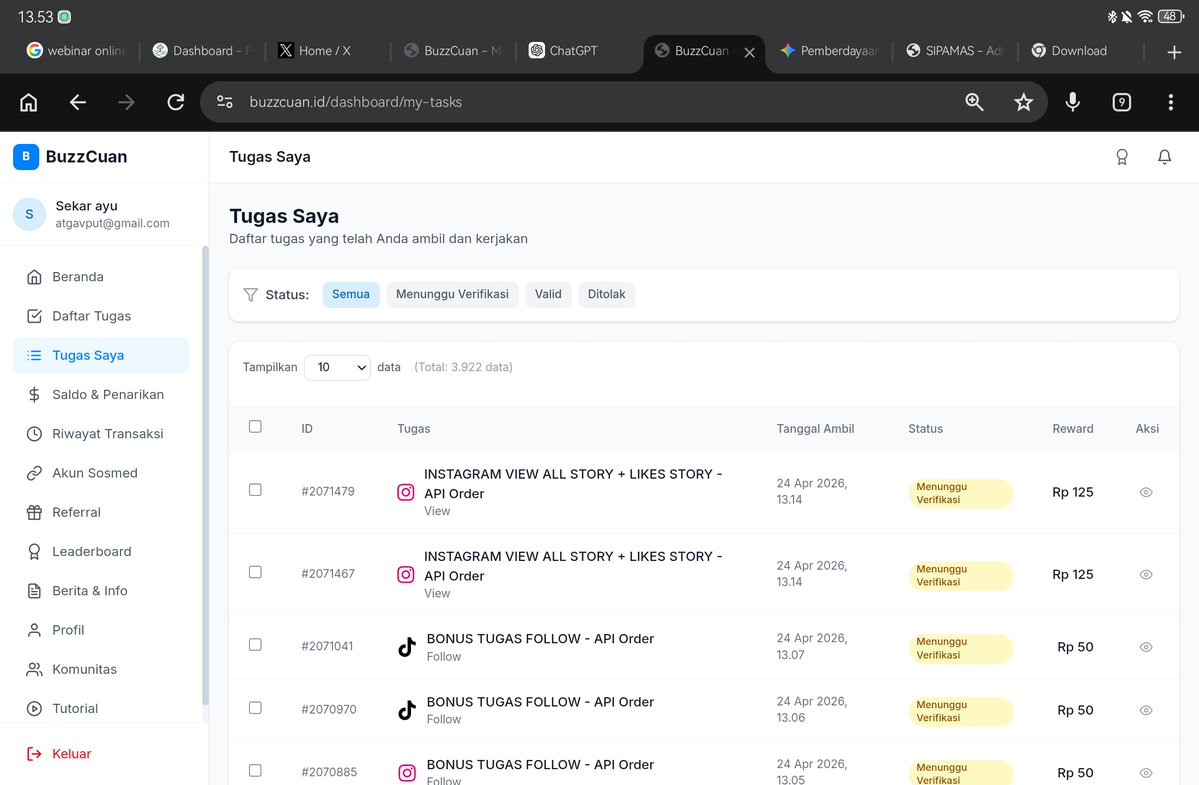This screenshot has height=785, width=1199.
Task: Open Riwayat Transaksi page
Action: click(101, 433)
